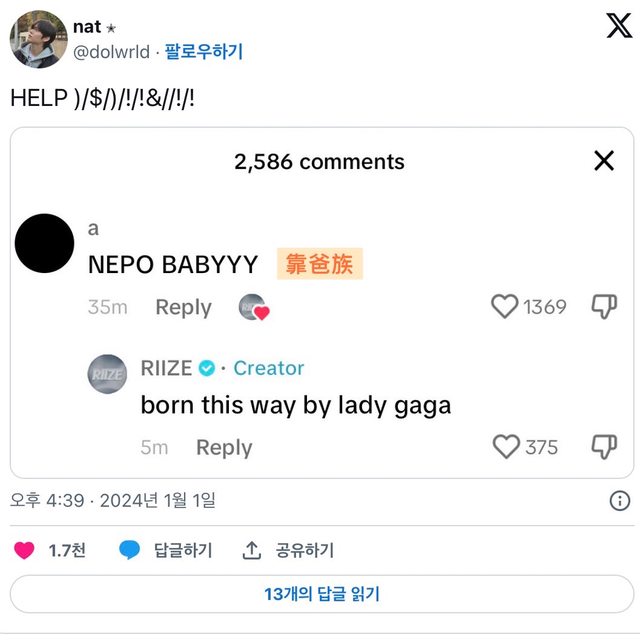
Task: Click the share upload icon
Action: coord(253,550)
